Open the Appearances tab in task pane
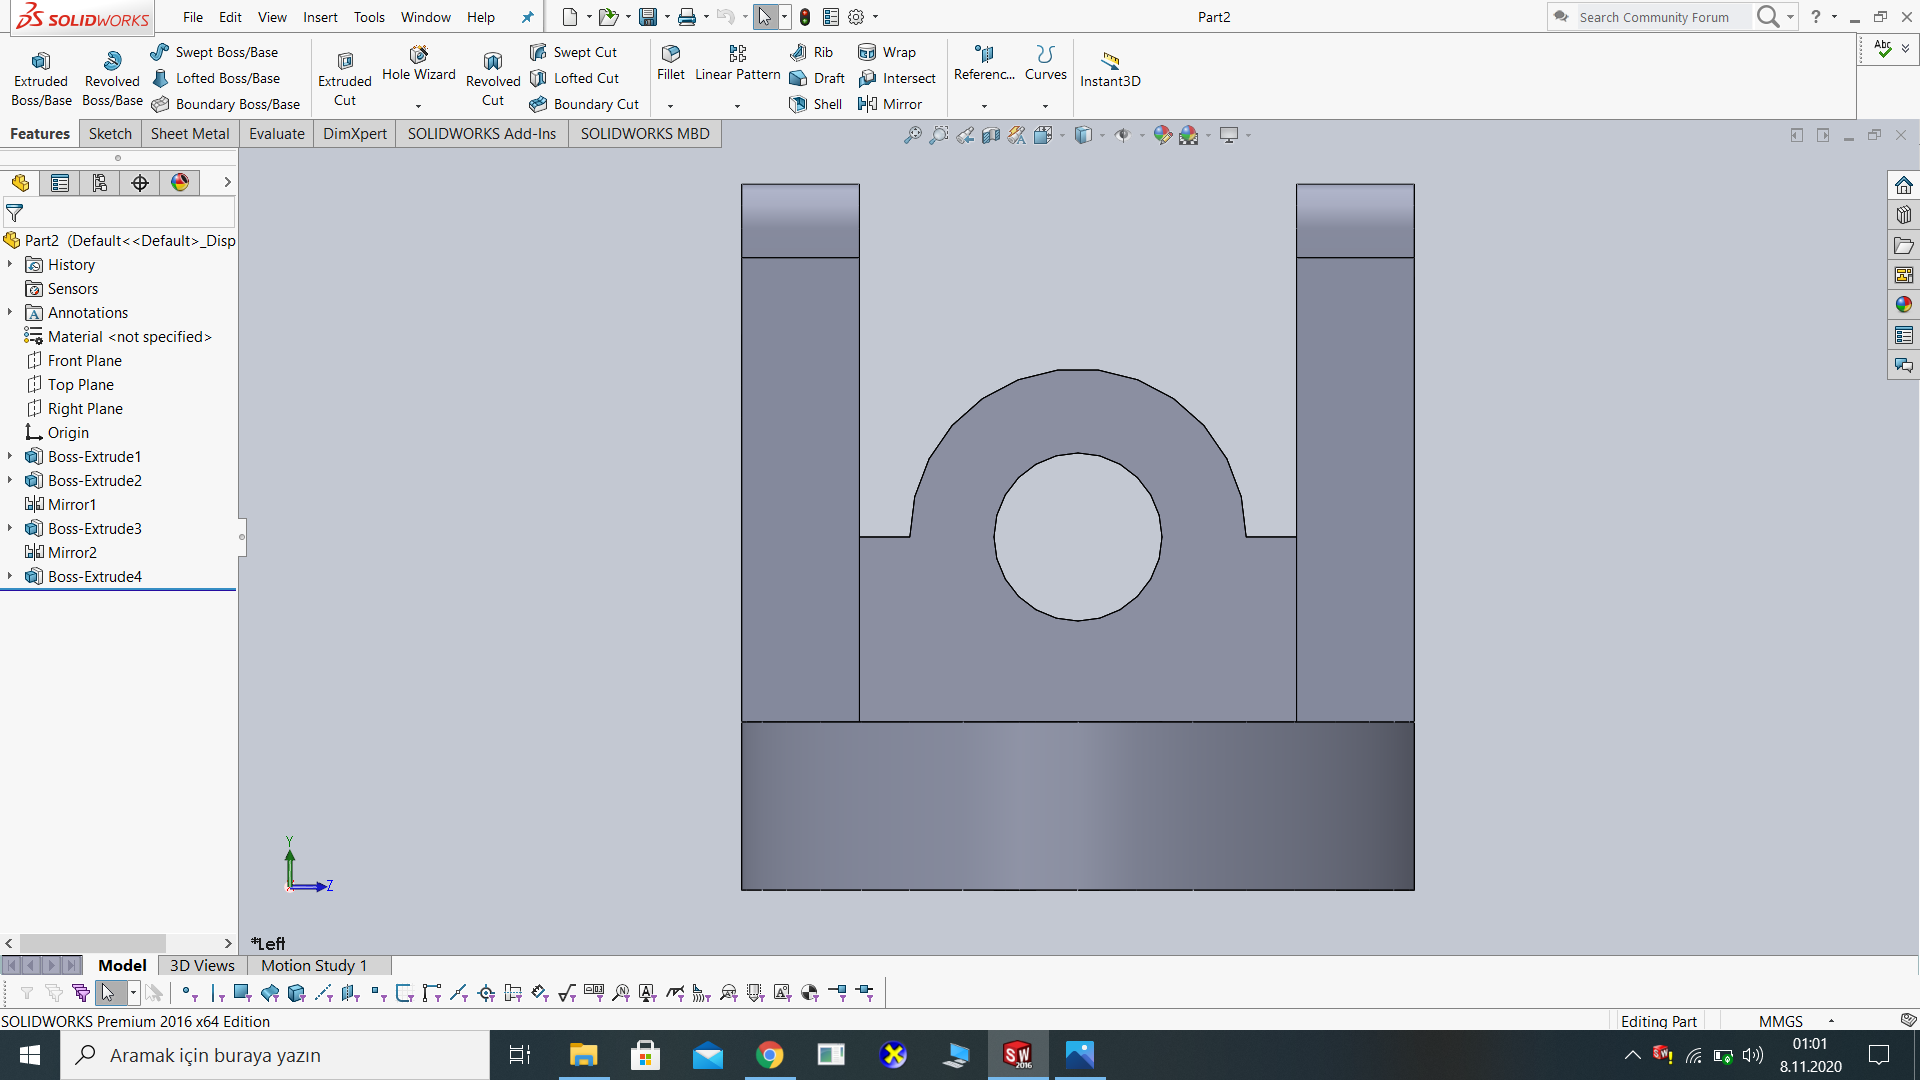 tap(1903, 305)
